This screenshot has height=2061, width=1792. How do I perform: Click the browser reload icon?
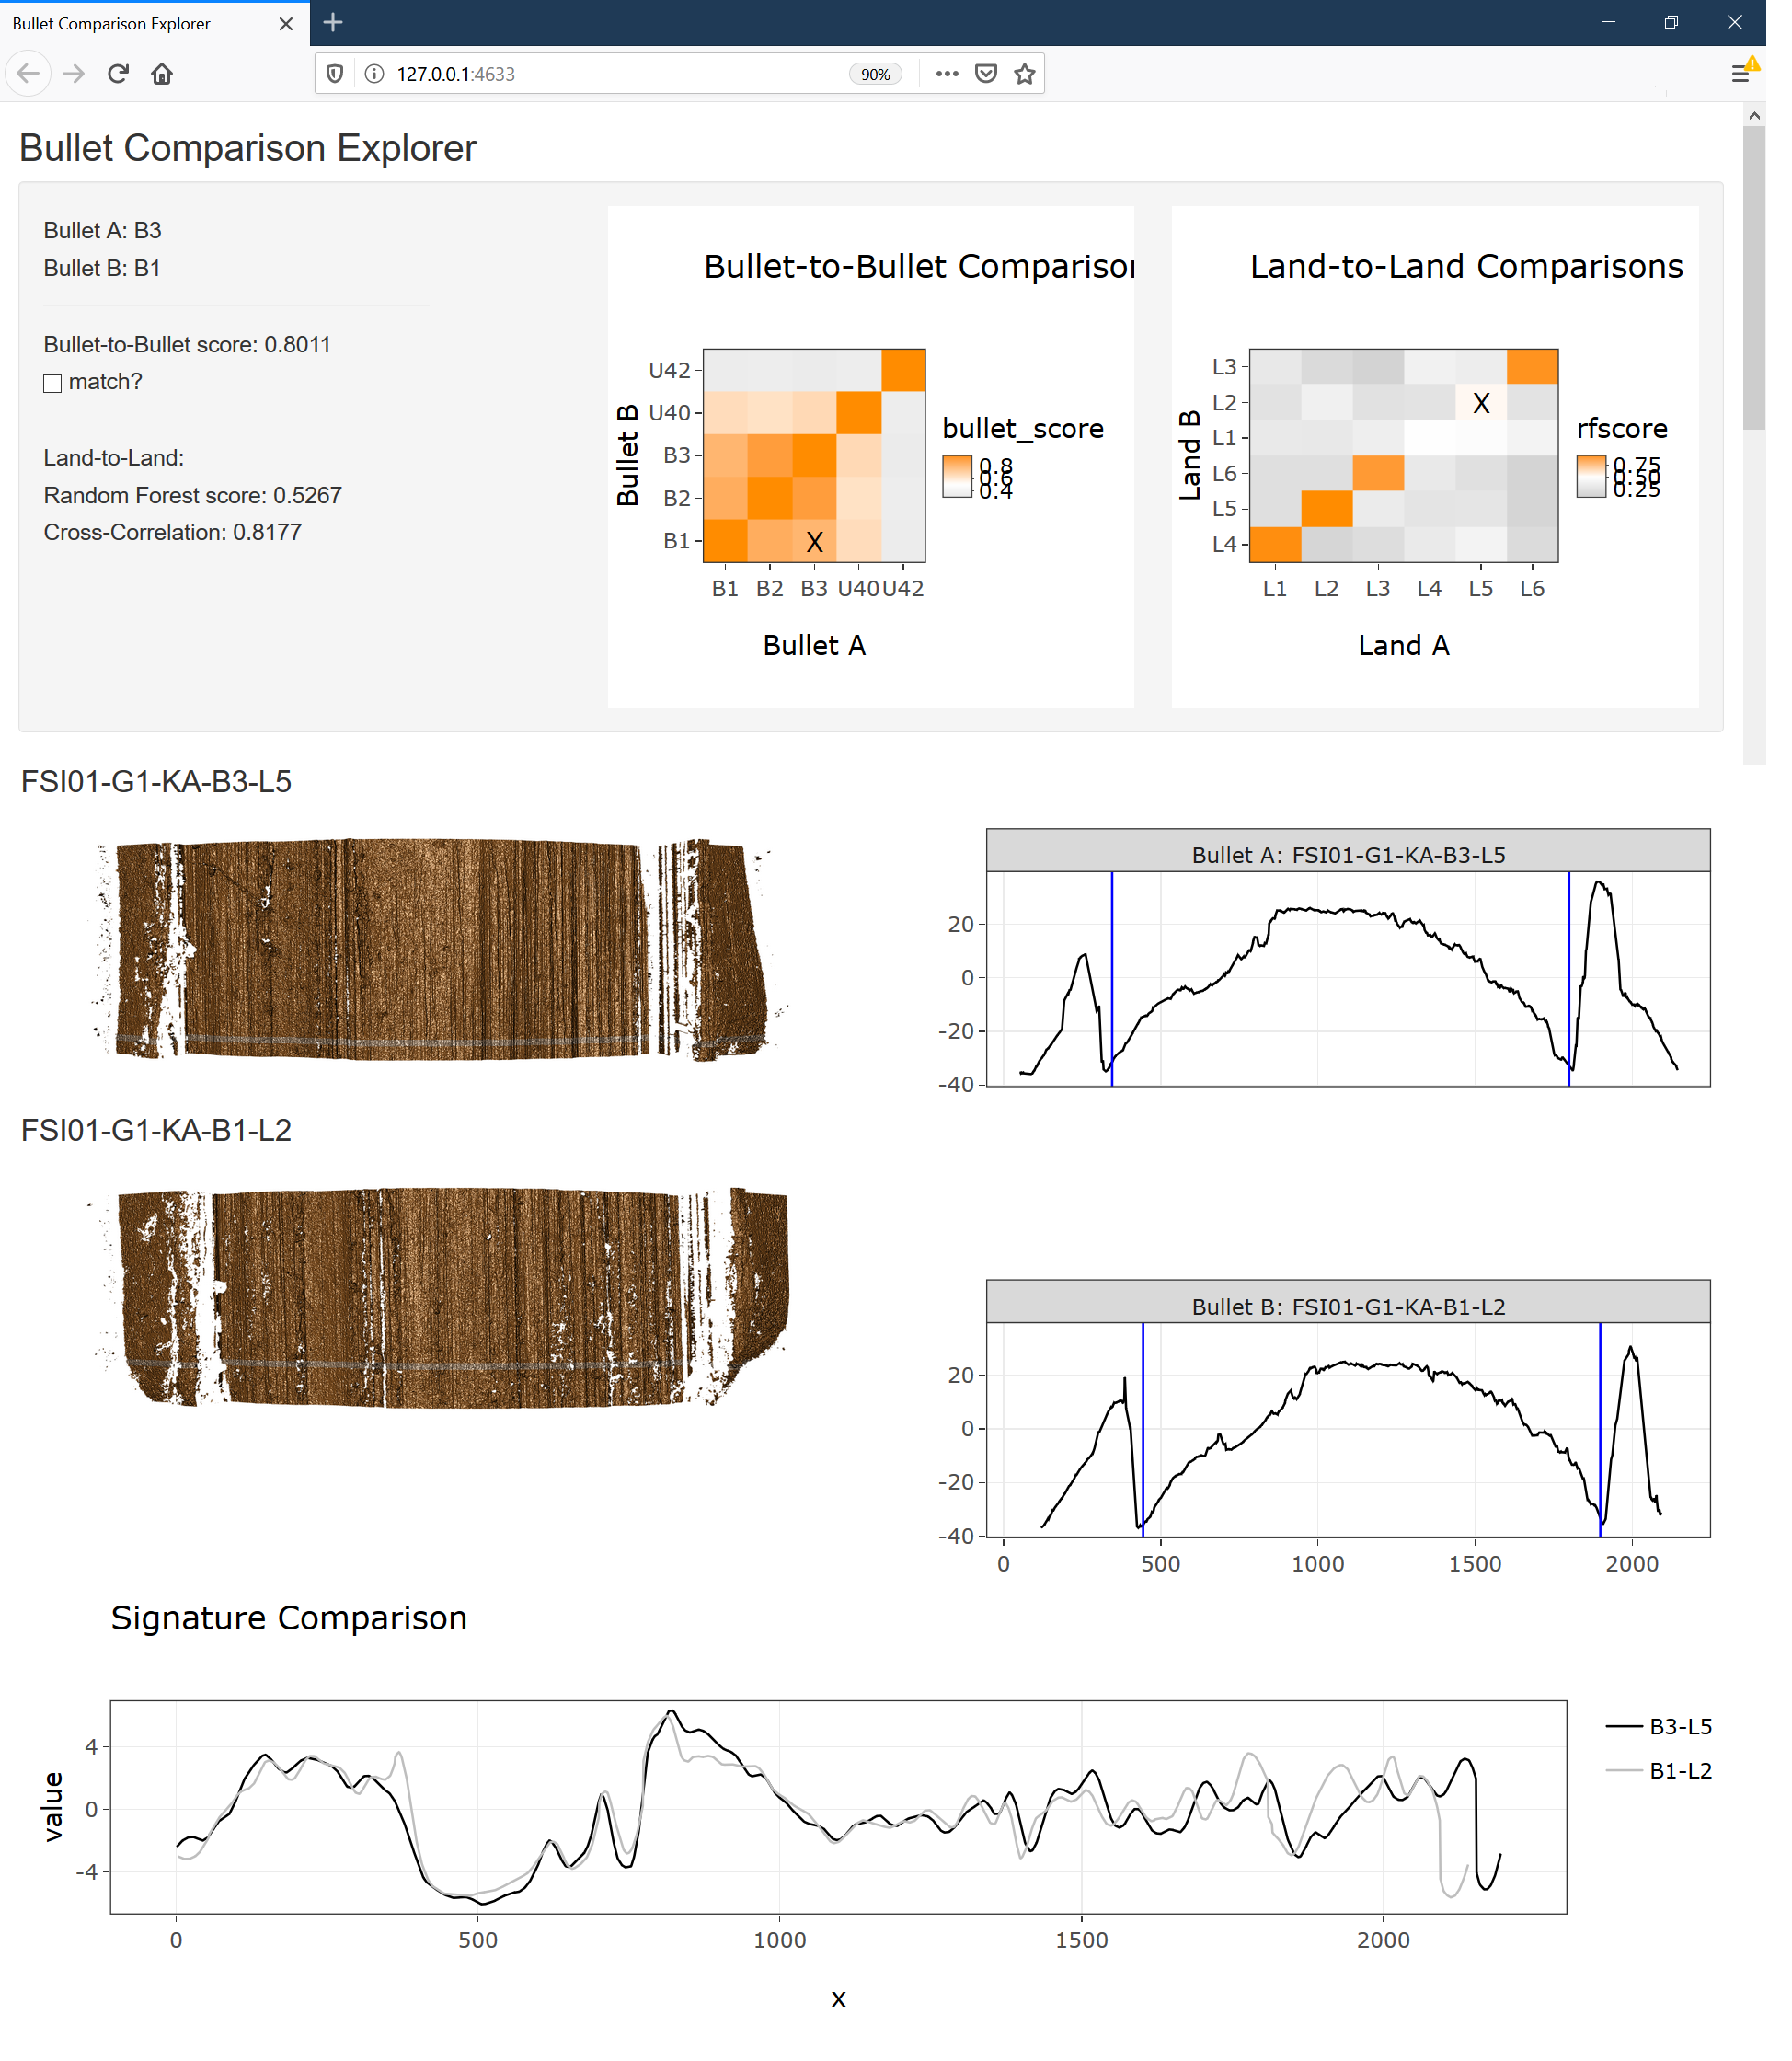coord(118,74)
